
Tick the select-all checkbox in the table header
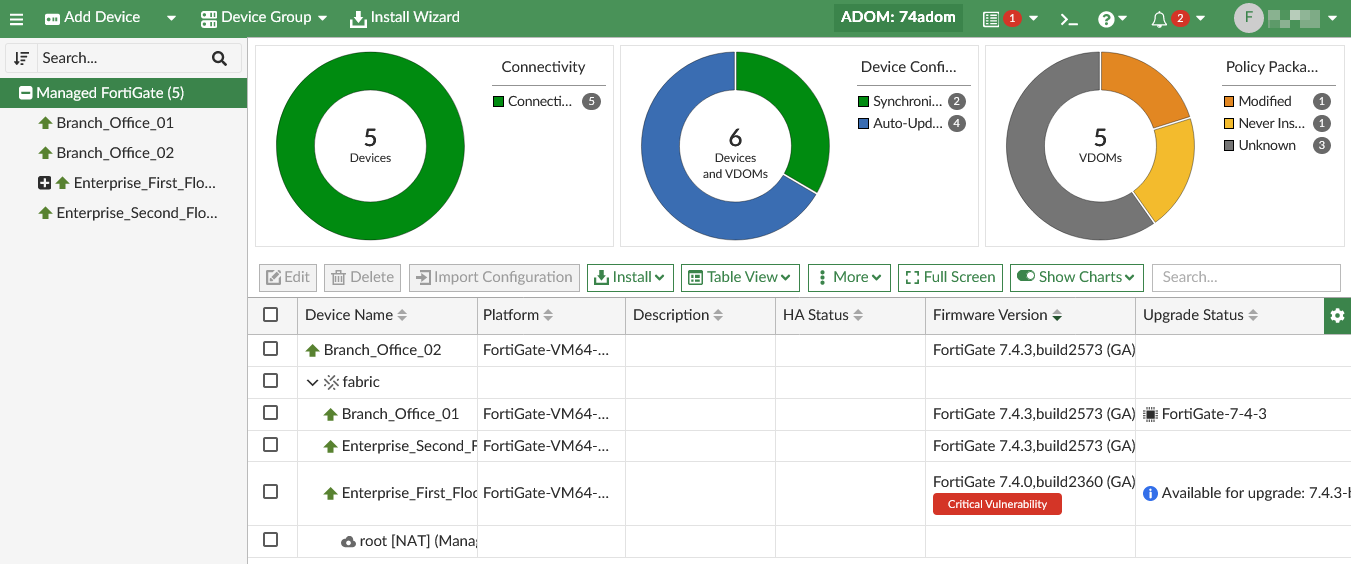coord(270,315)
